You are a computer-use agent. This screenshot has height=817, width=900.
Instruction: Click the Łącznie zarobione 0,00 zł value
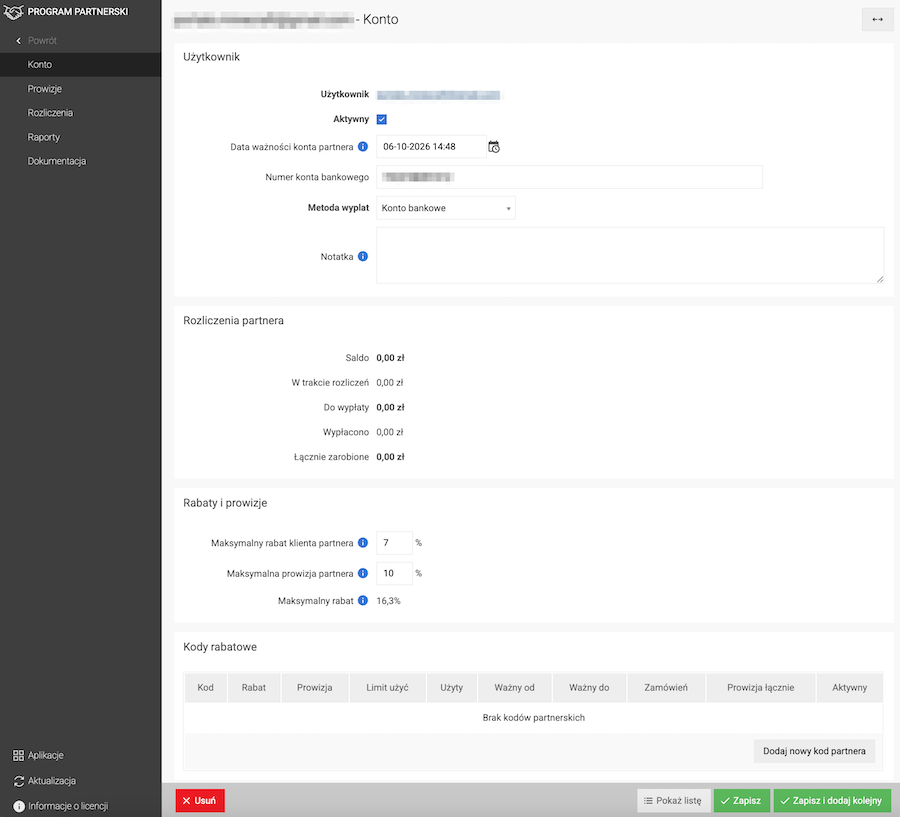click(x=390, y=457)
